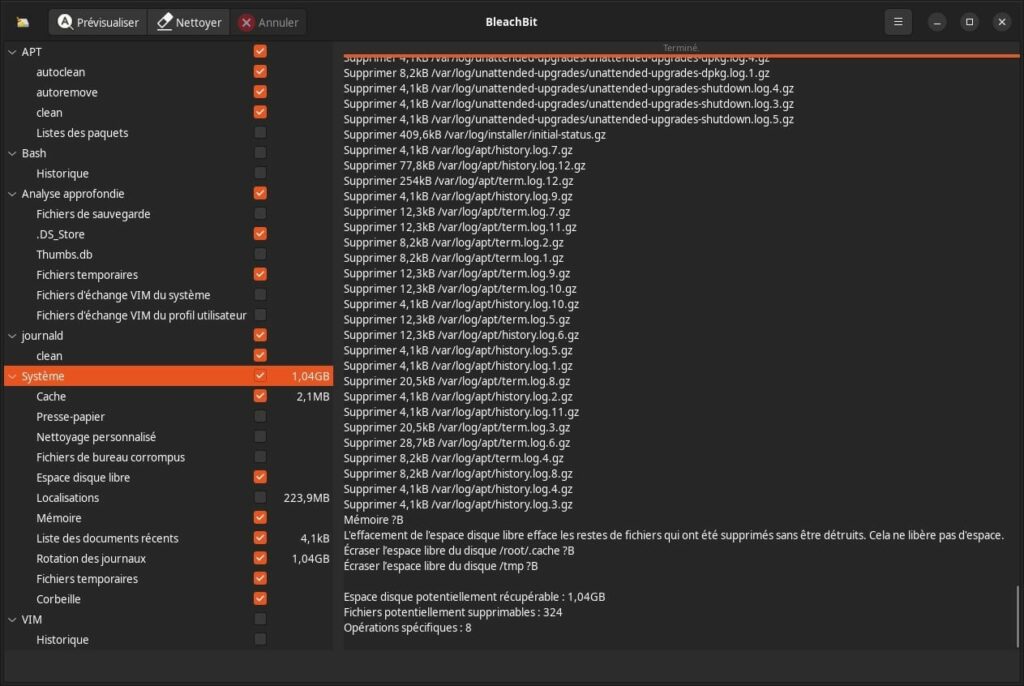1024x686 pixels.
Task: Select the Liste des documents récents row label
Action: [107, 538]
